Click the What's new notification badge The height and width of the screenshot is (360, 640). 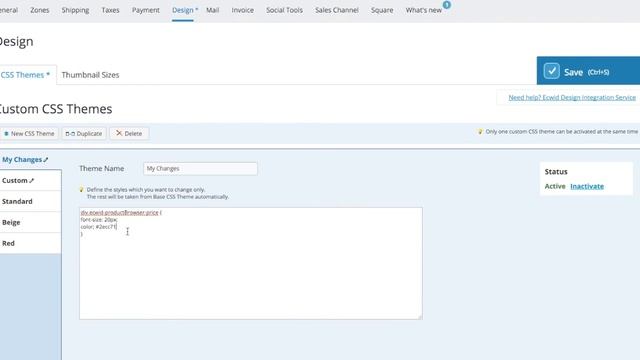tap(447, 5)
